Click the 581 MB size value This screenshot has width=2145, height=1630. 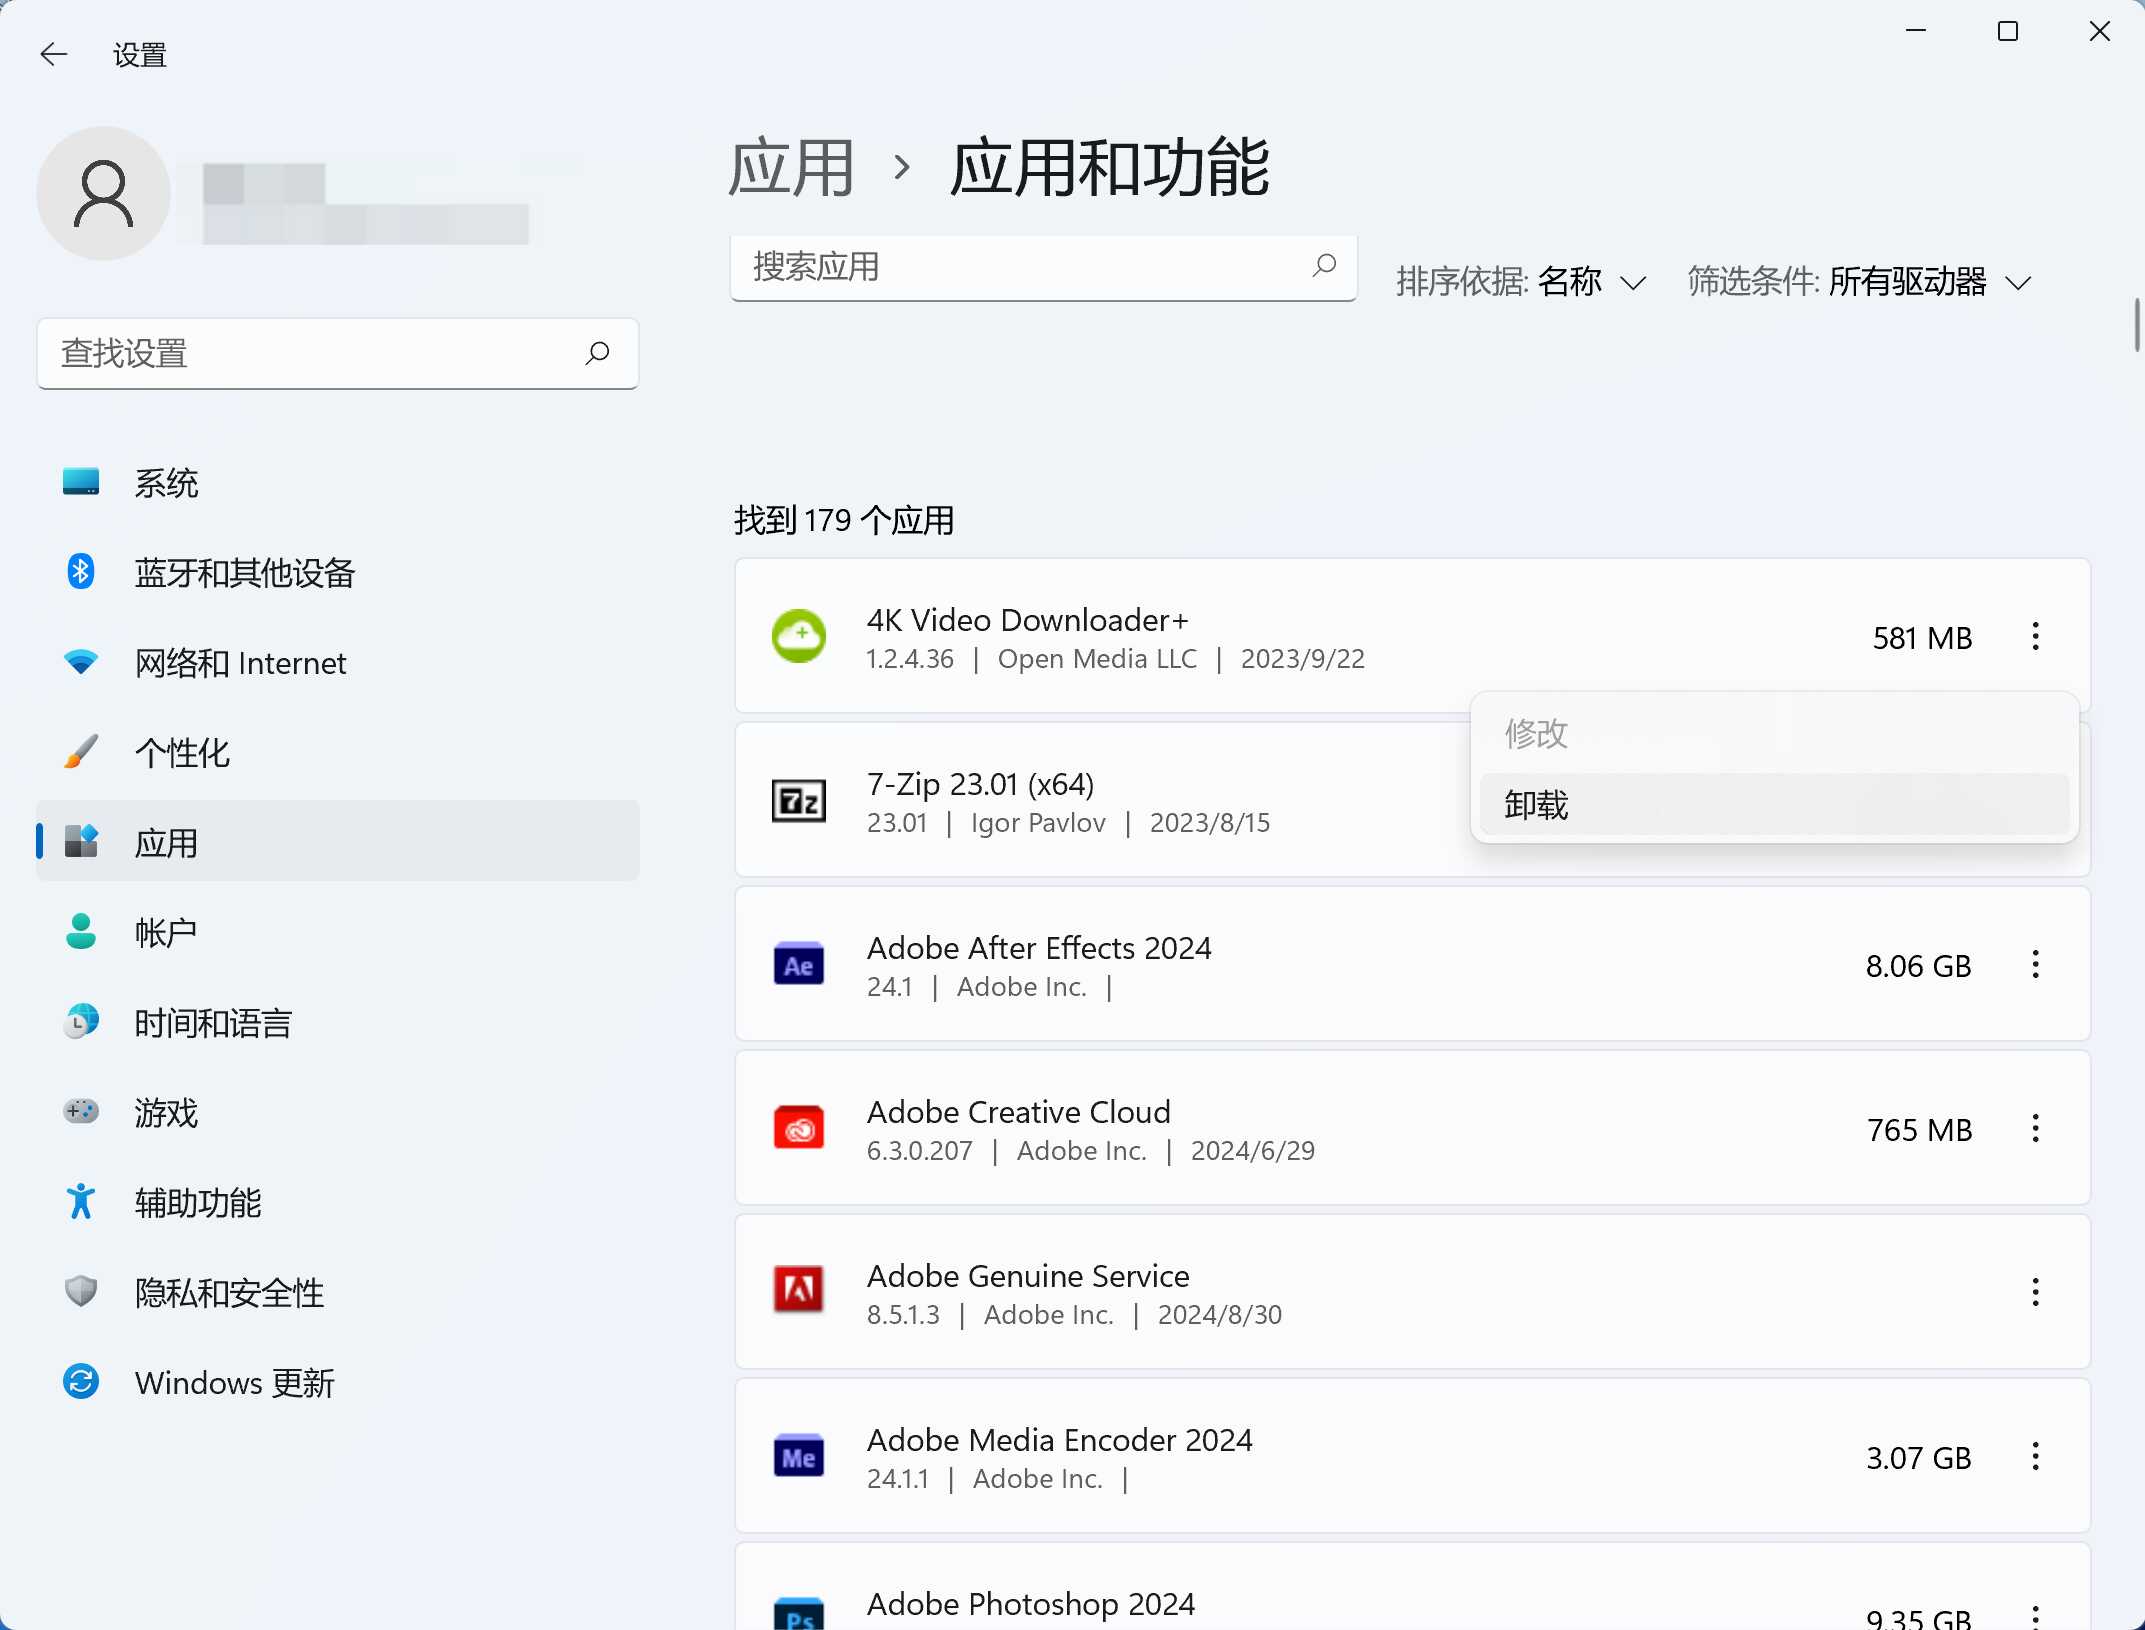pos(1922,638)
